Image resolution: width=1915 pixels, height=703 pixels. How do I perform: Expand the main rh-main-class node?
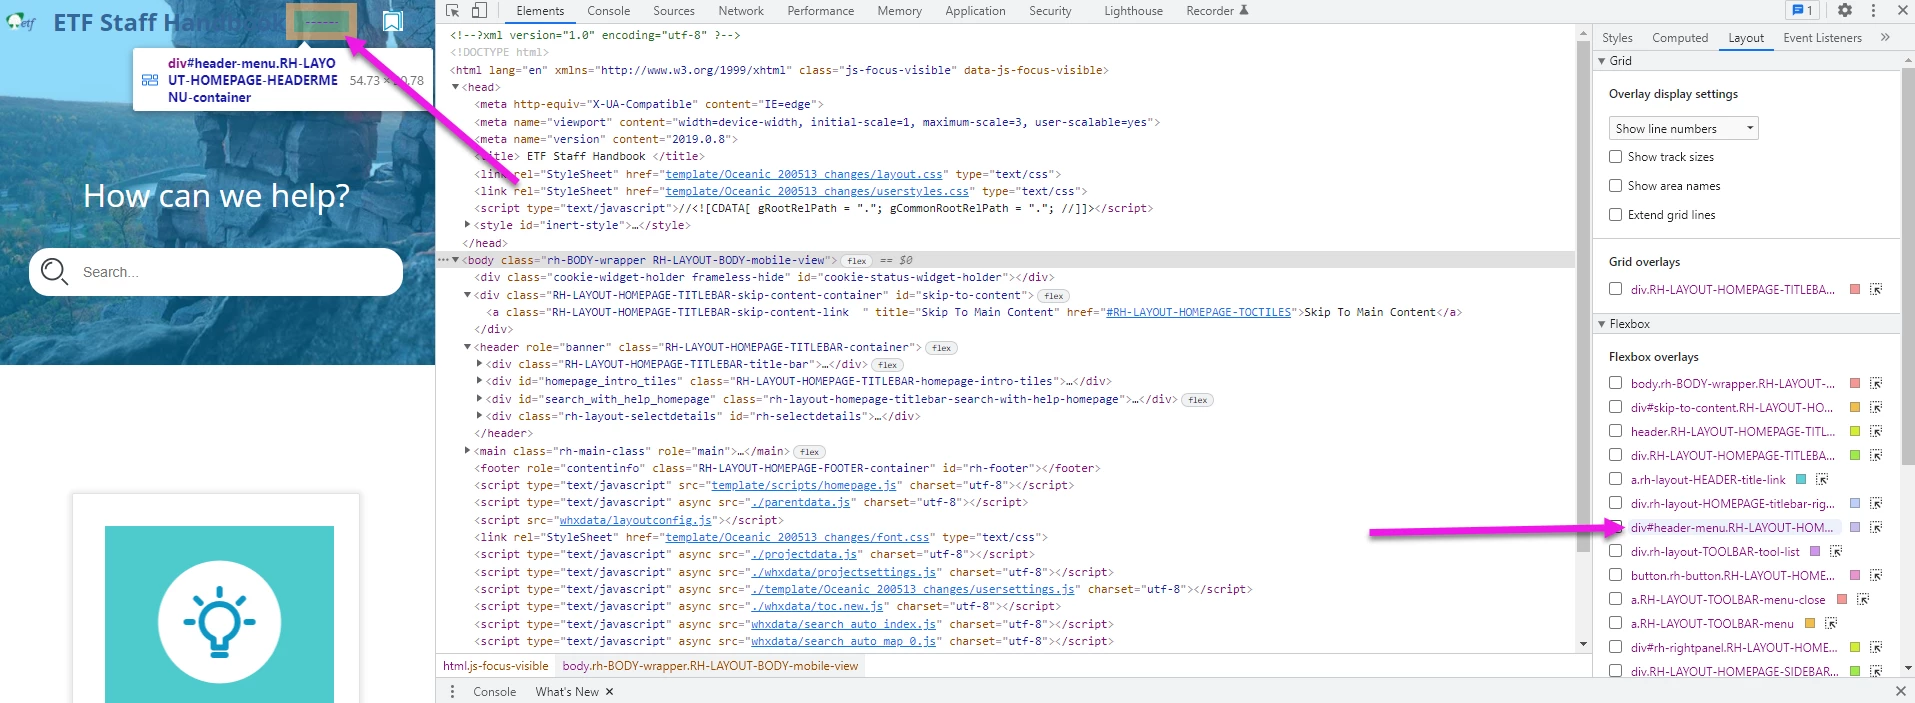[467, 451]
